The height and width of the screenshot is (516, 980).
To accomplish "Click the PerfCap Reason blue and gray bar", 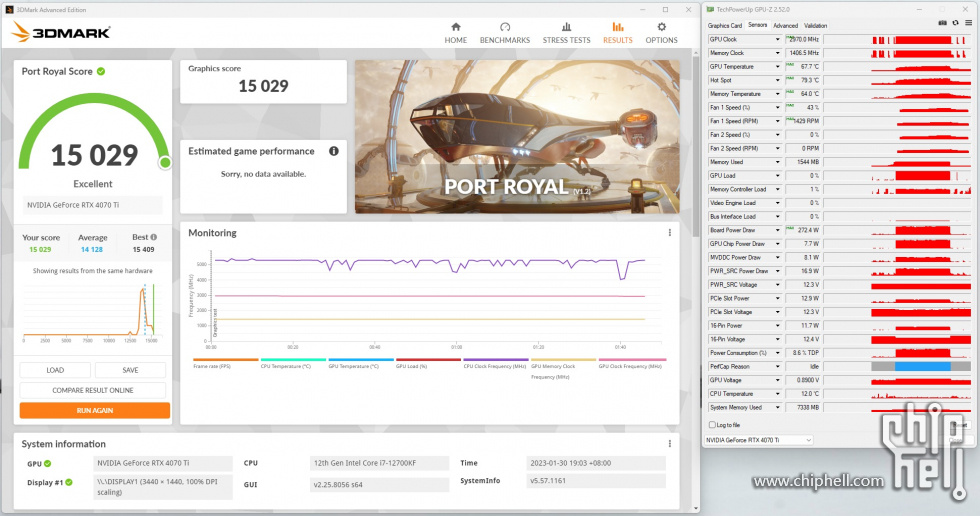I will (921, 367).
